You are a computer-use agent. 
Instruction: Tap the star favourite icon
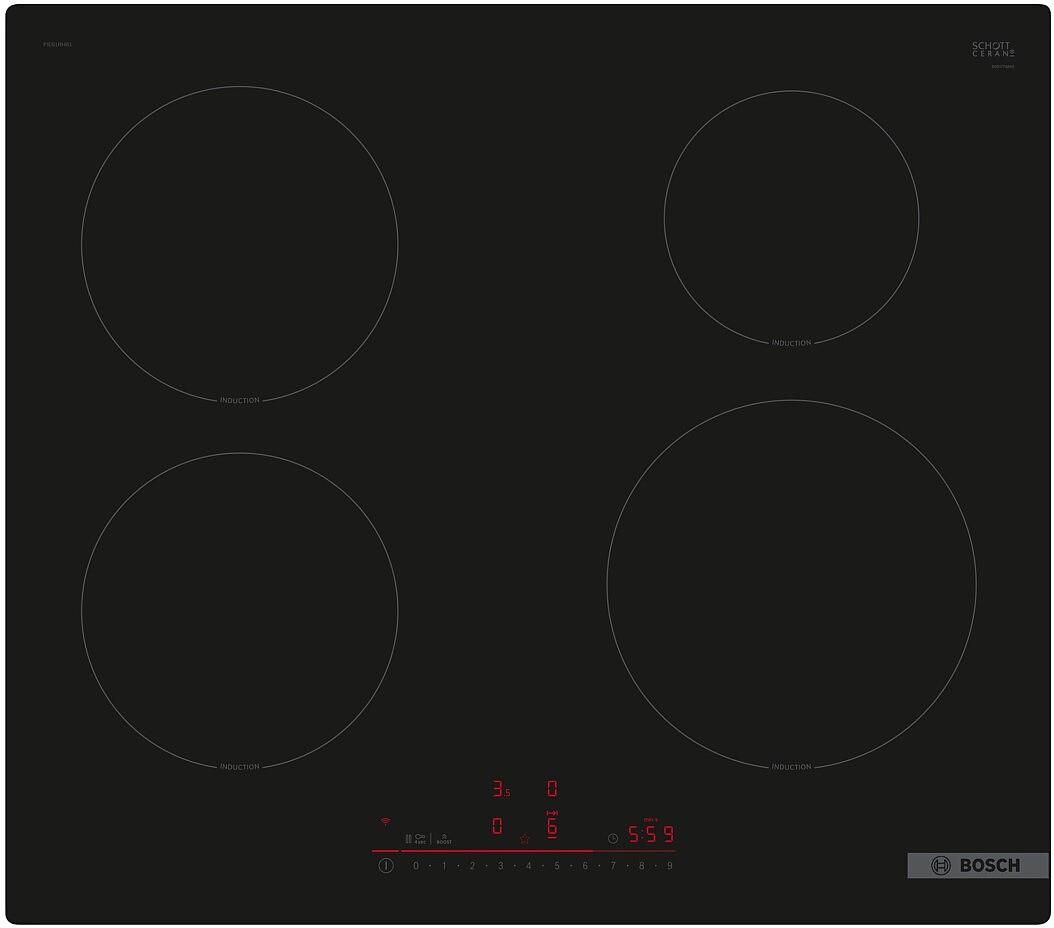[524, 838]
